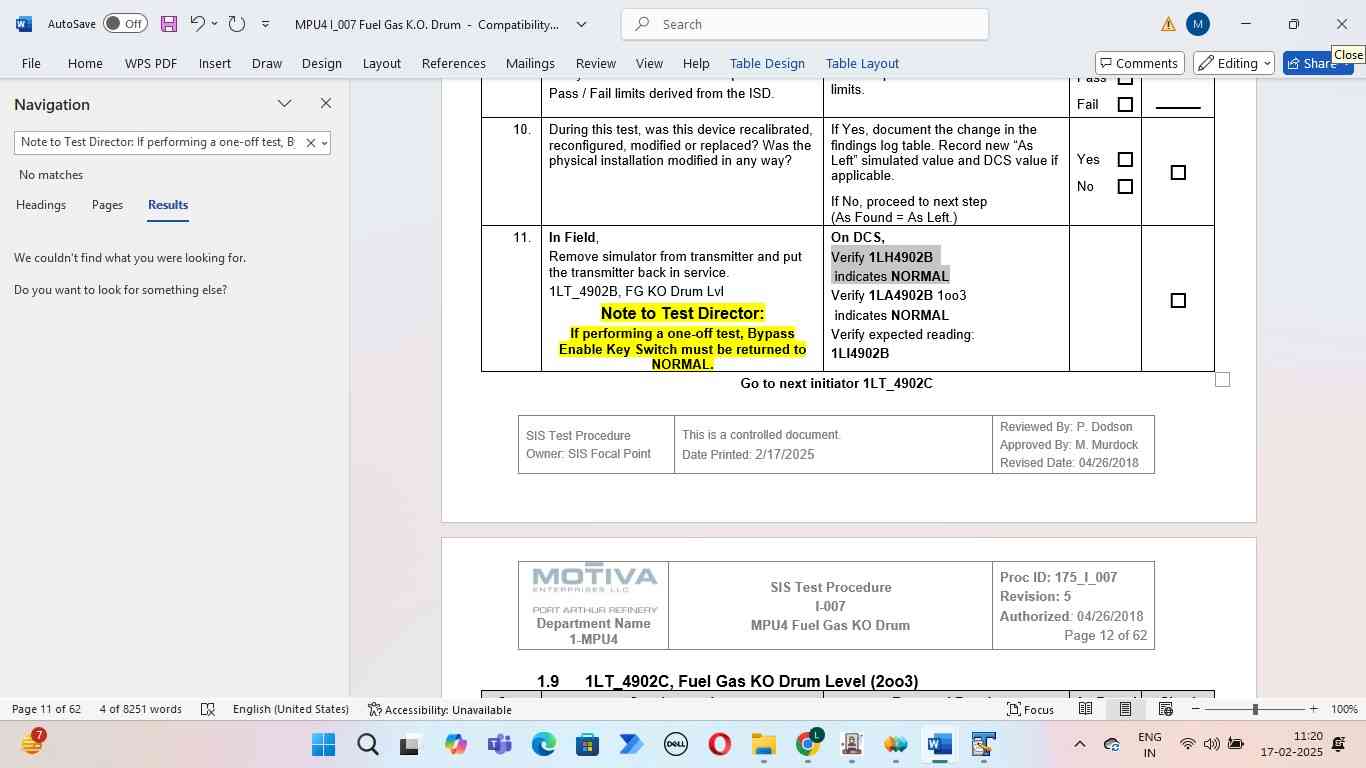Click the Accessibility: Unavailable status
Image resolution: width=1366 pixels, height=768 pixels.
click(440, 709)
